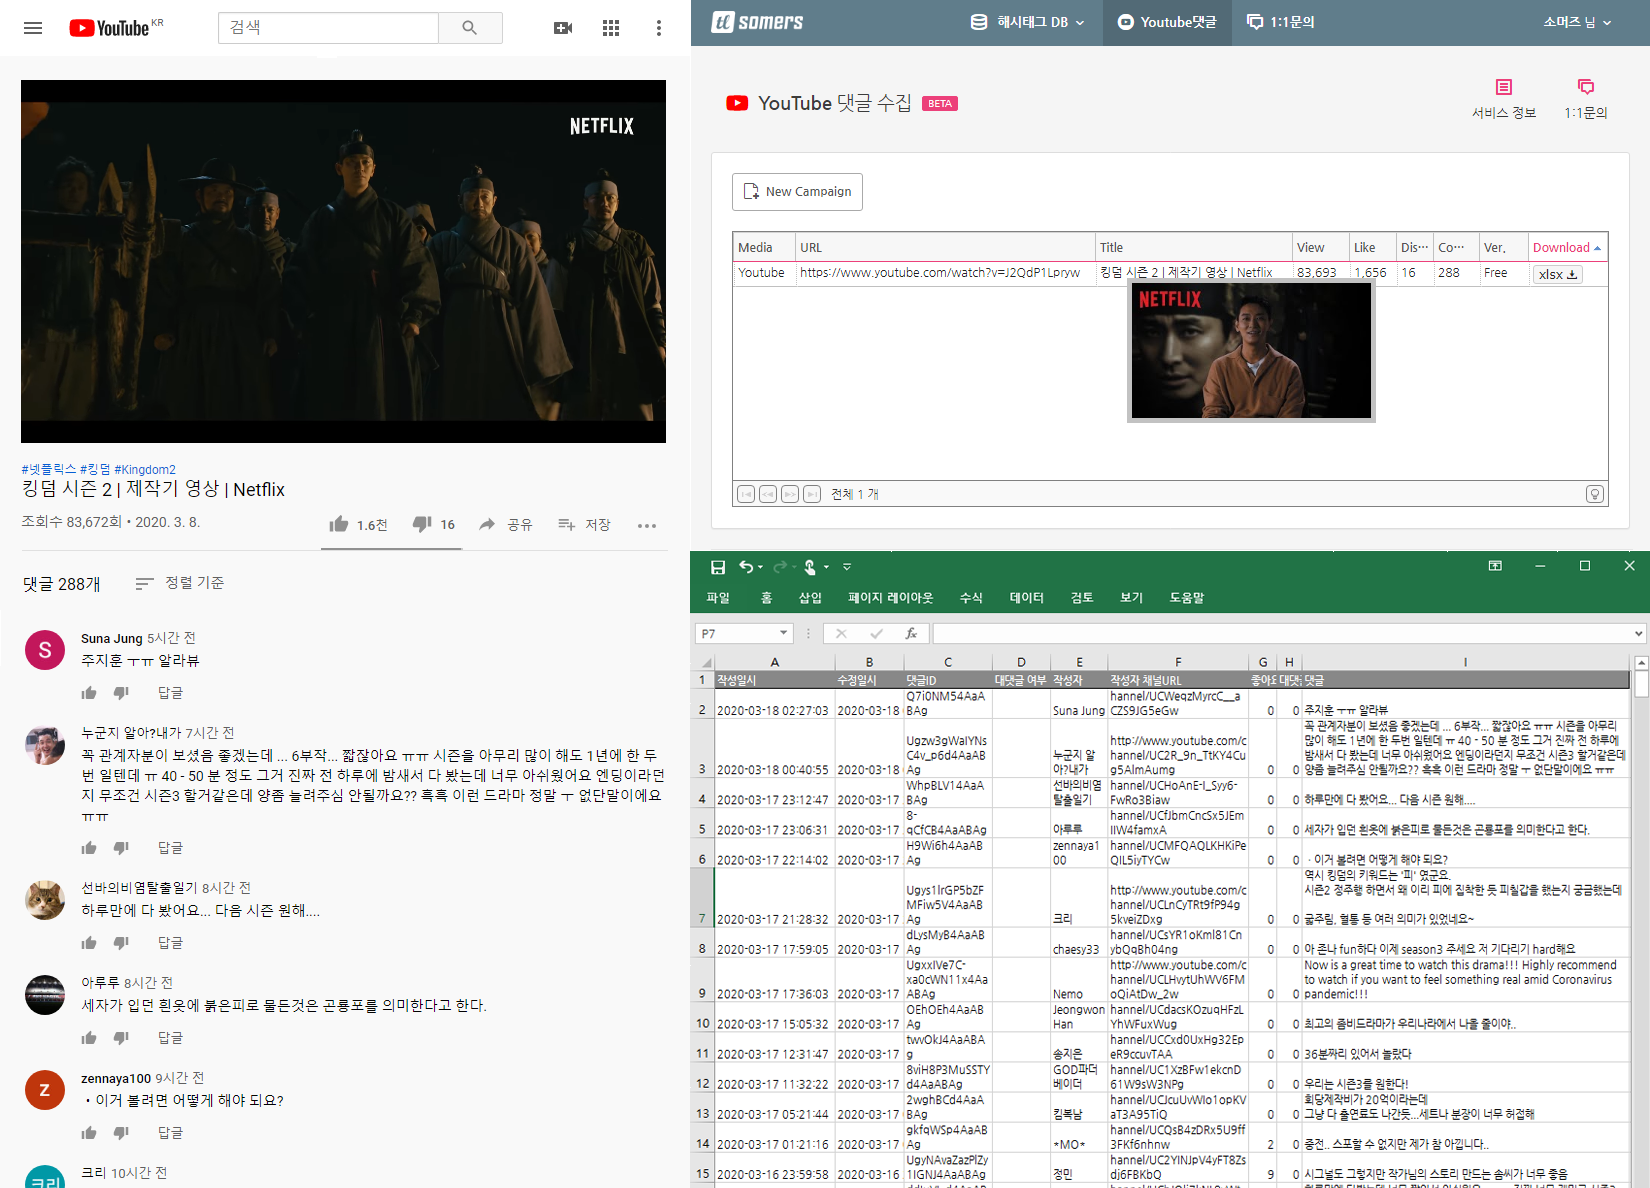Open the YouTube create video camera icon
This screenshot has width=1650, height=1188.
pyautogui.click(x=563, y=28)
